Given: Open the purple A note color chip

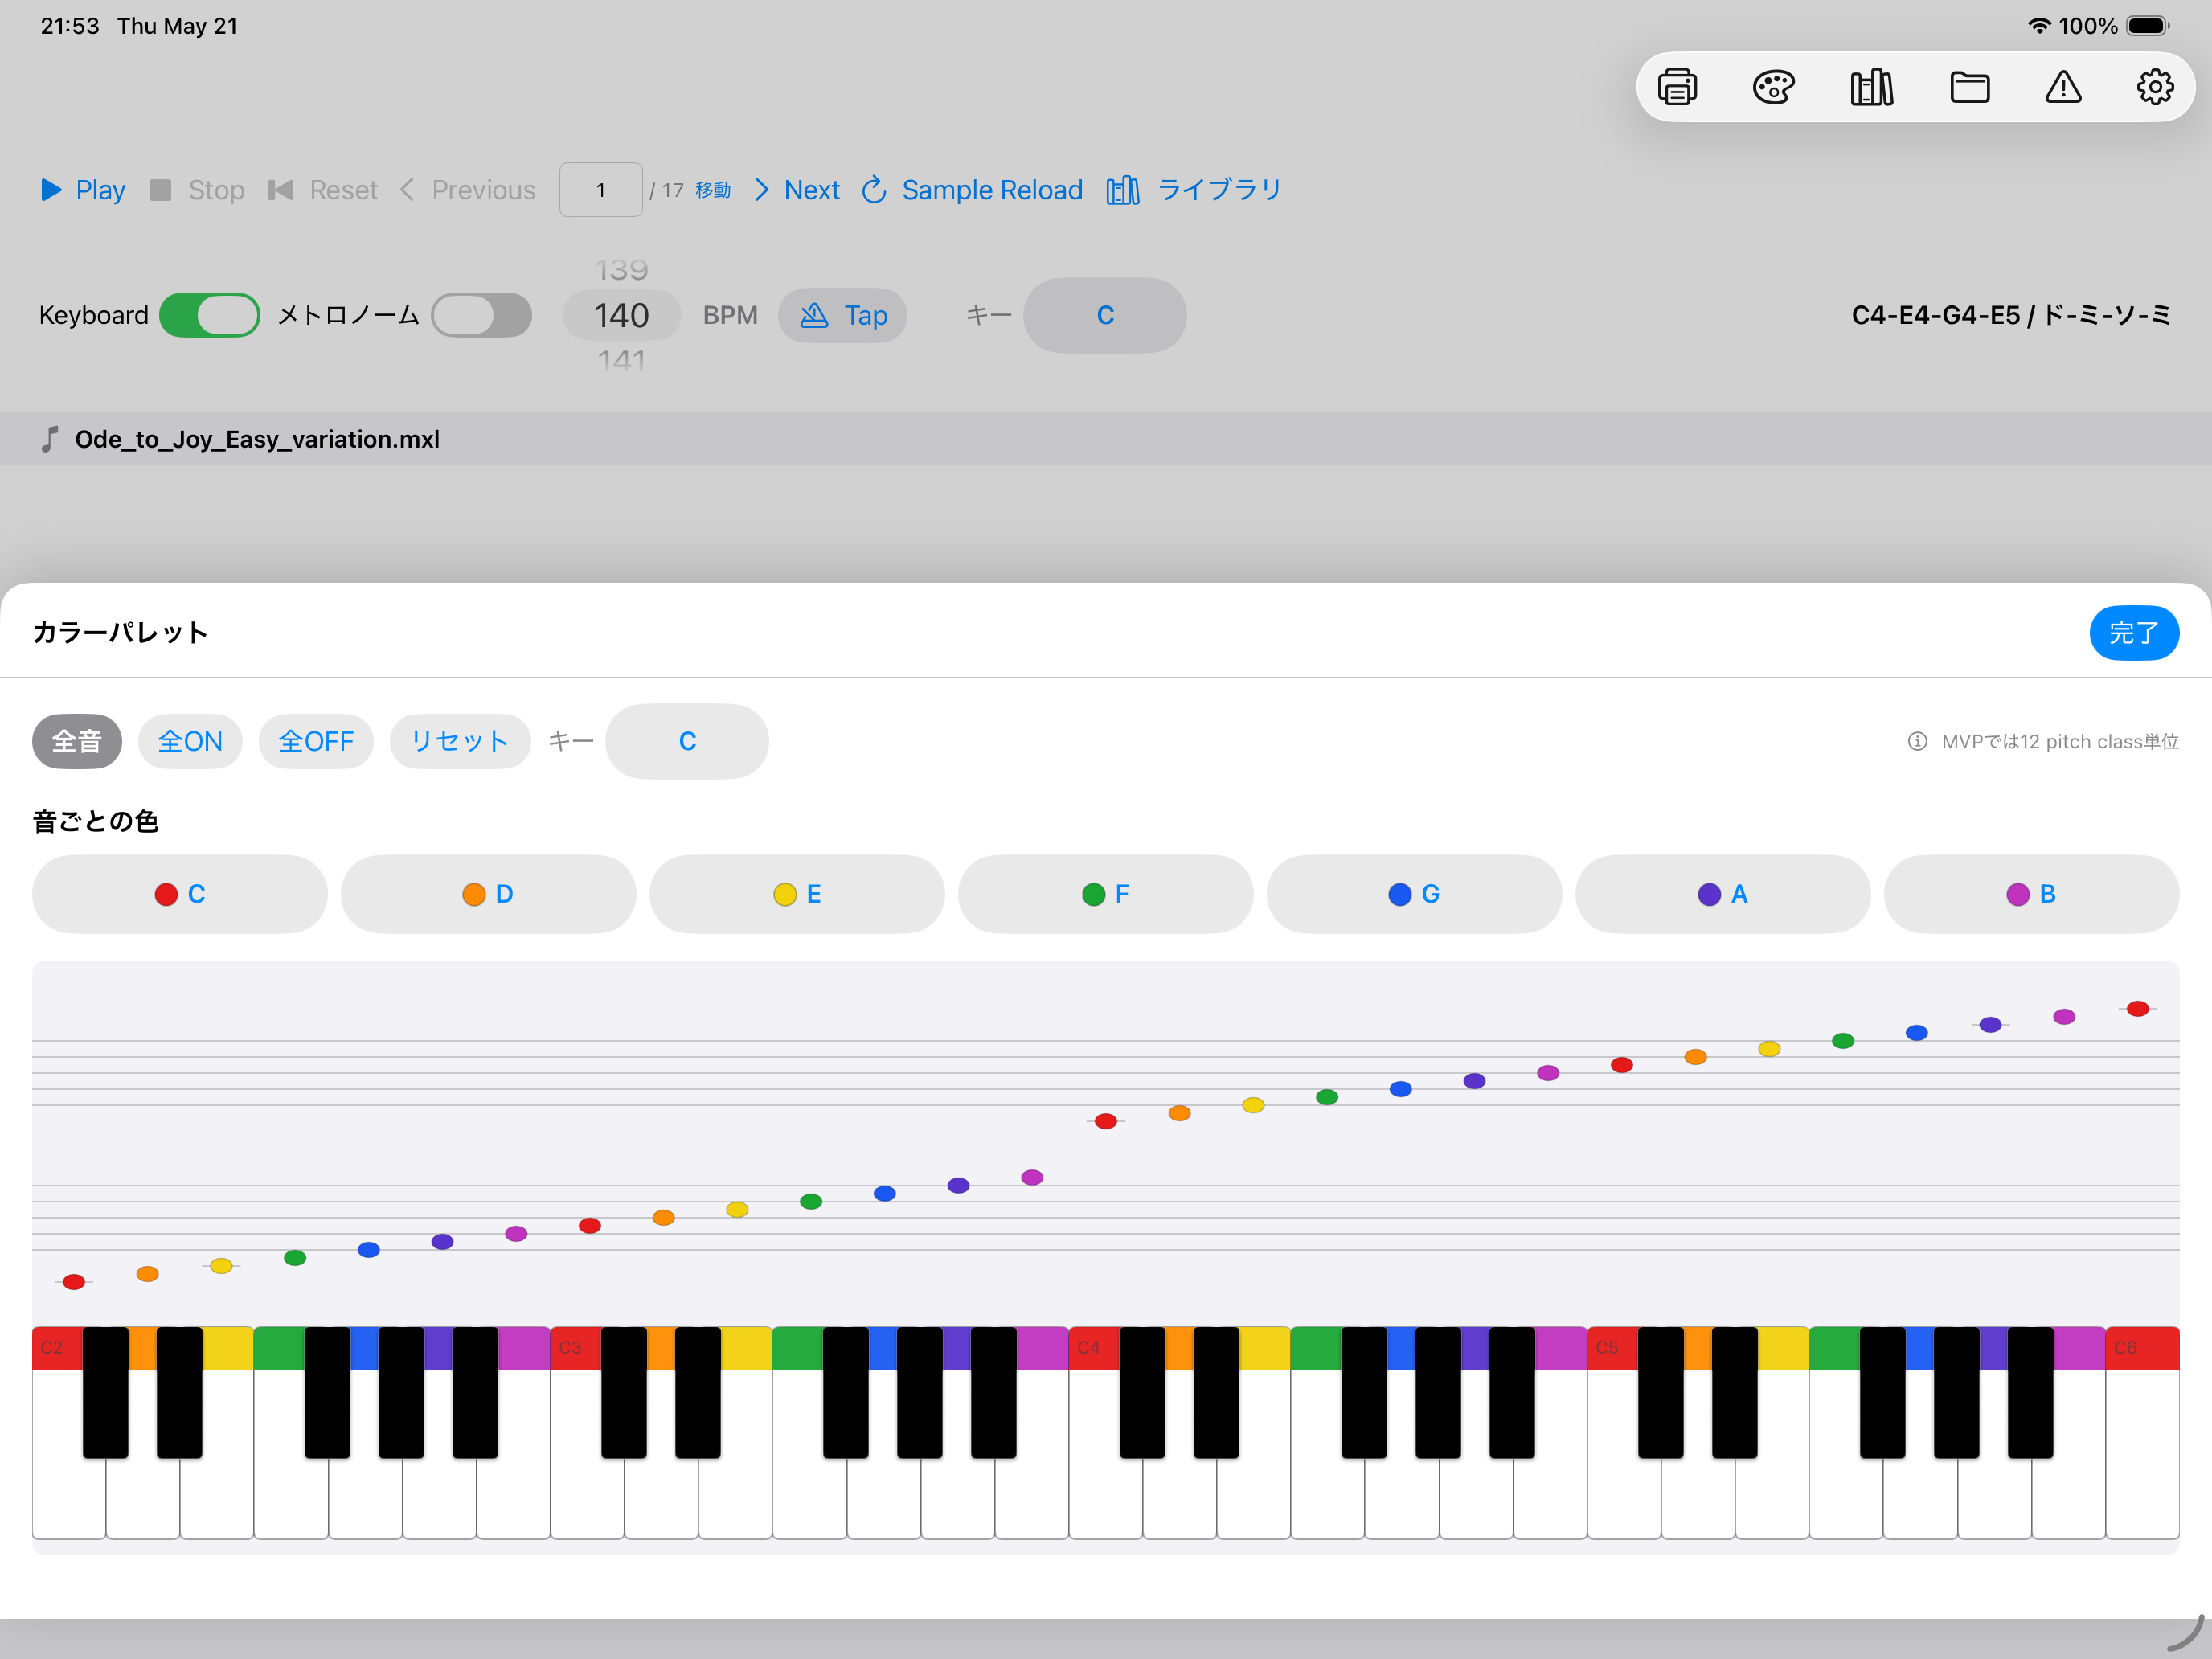Looking at the screenshot, I should pos(1723,894).
